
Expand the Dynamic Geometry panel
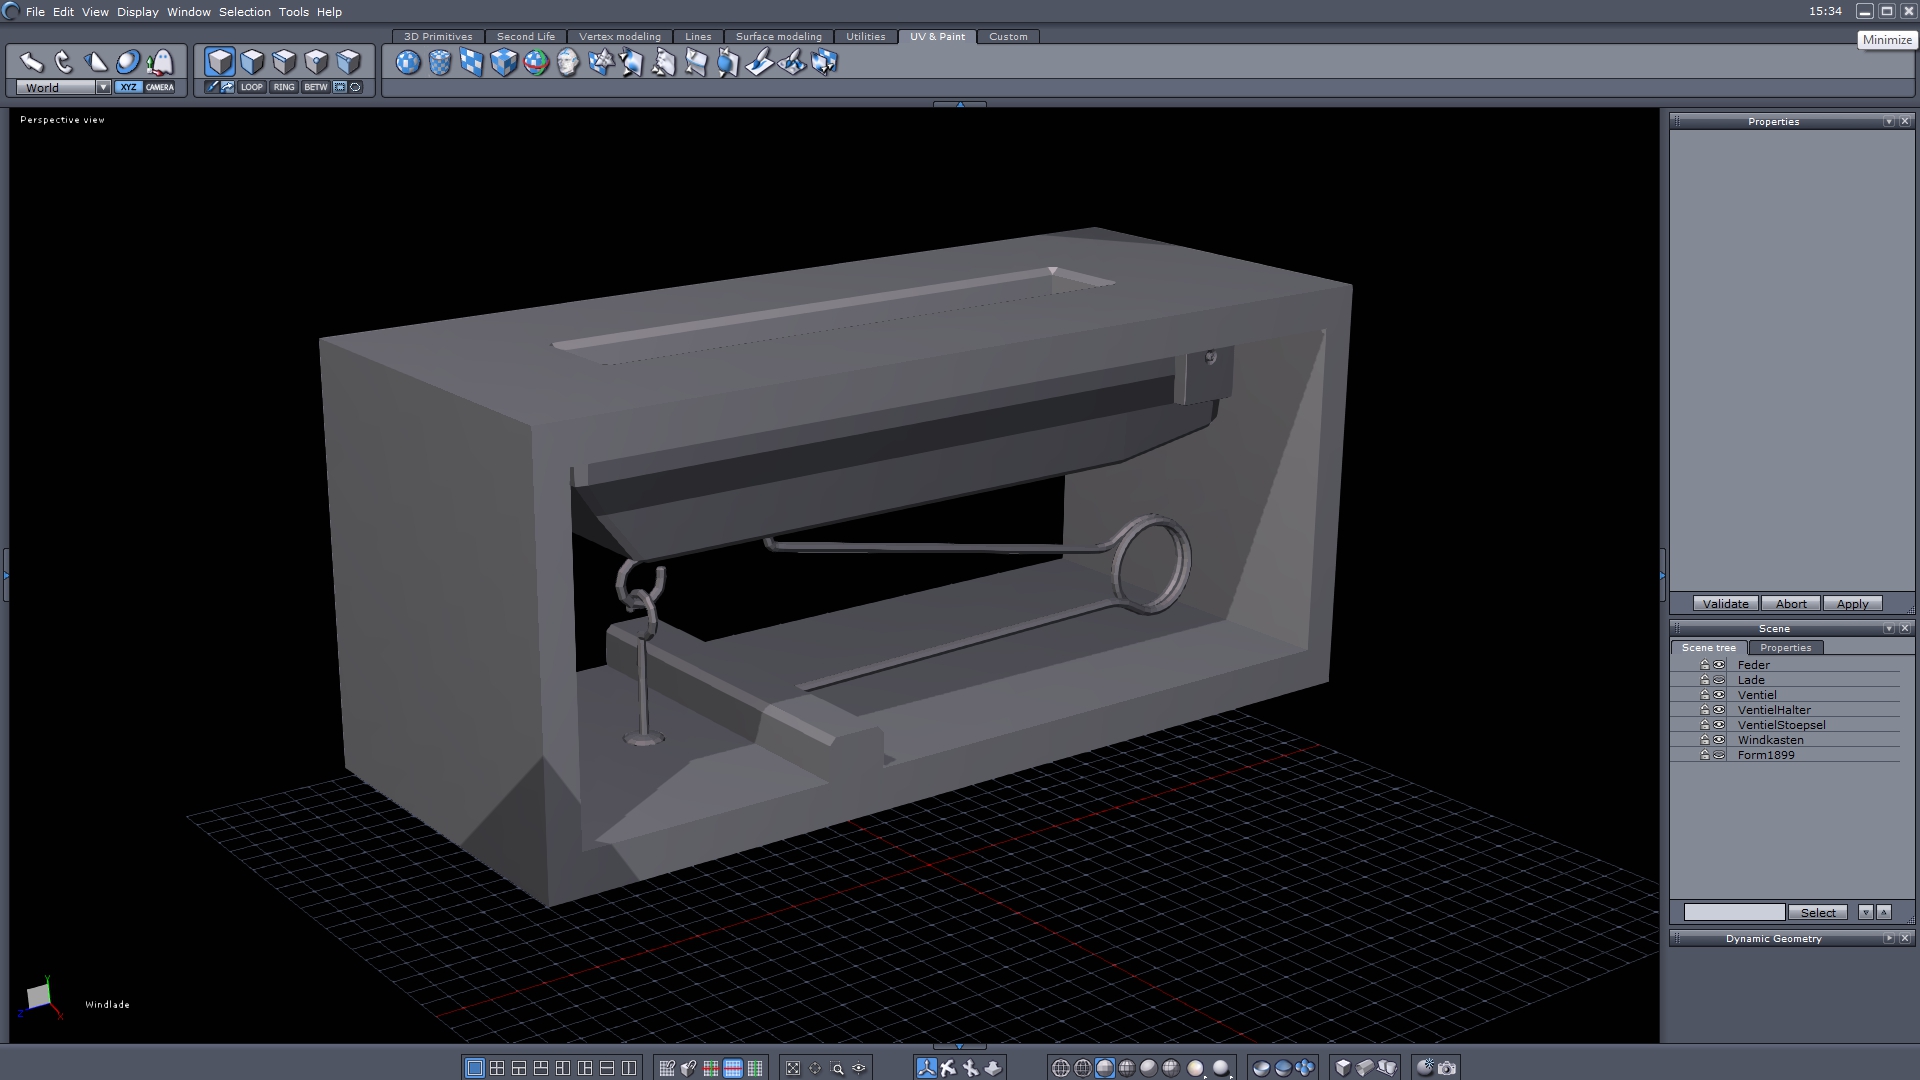[1888, 938]
